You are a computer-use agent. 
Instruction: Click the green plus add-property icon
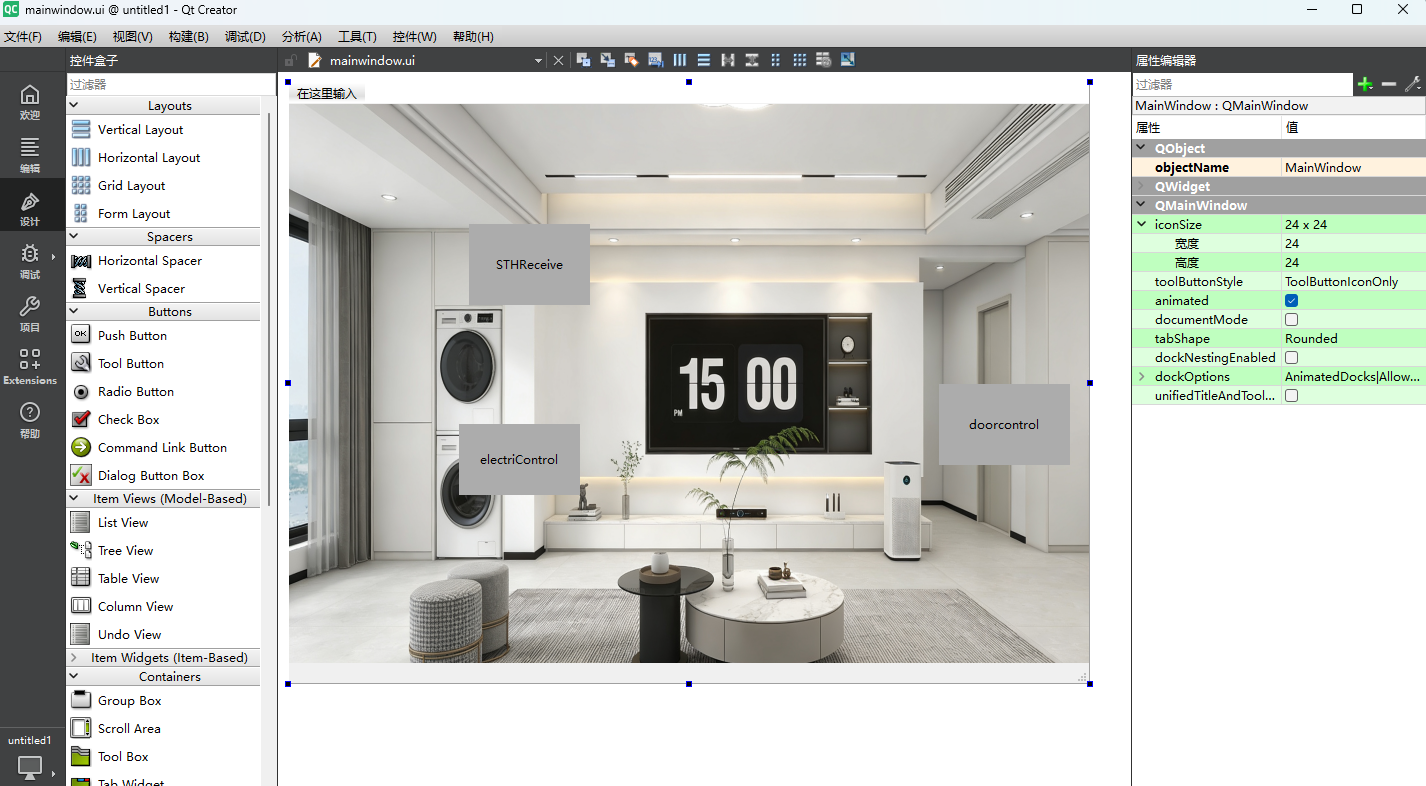click(1365, 85)
